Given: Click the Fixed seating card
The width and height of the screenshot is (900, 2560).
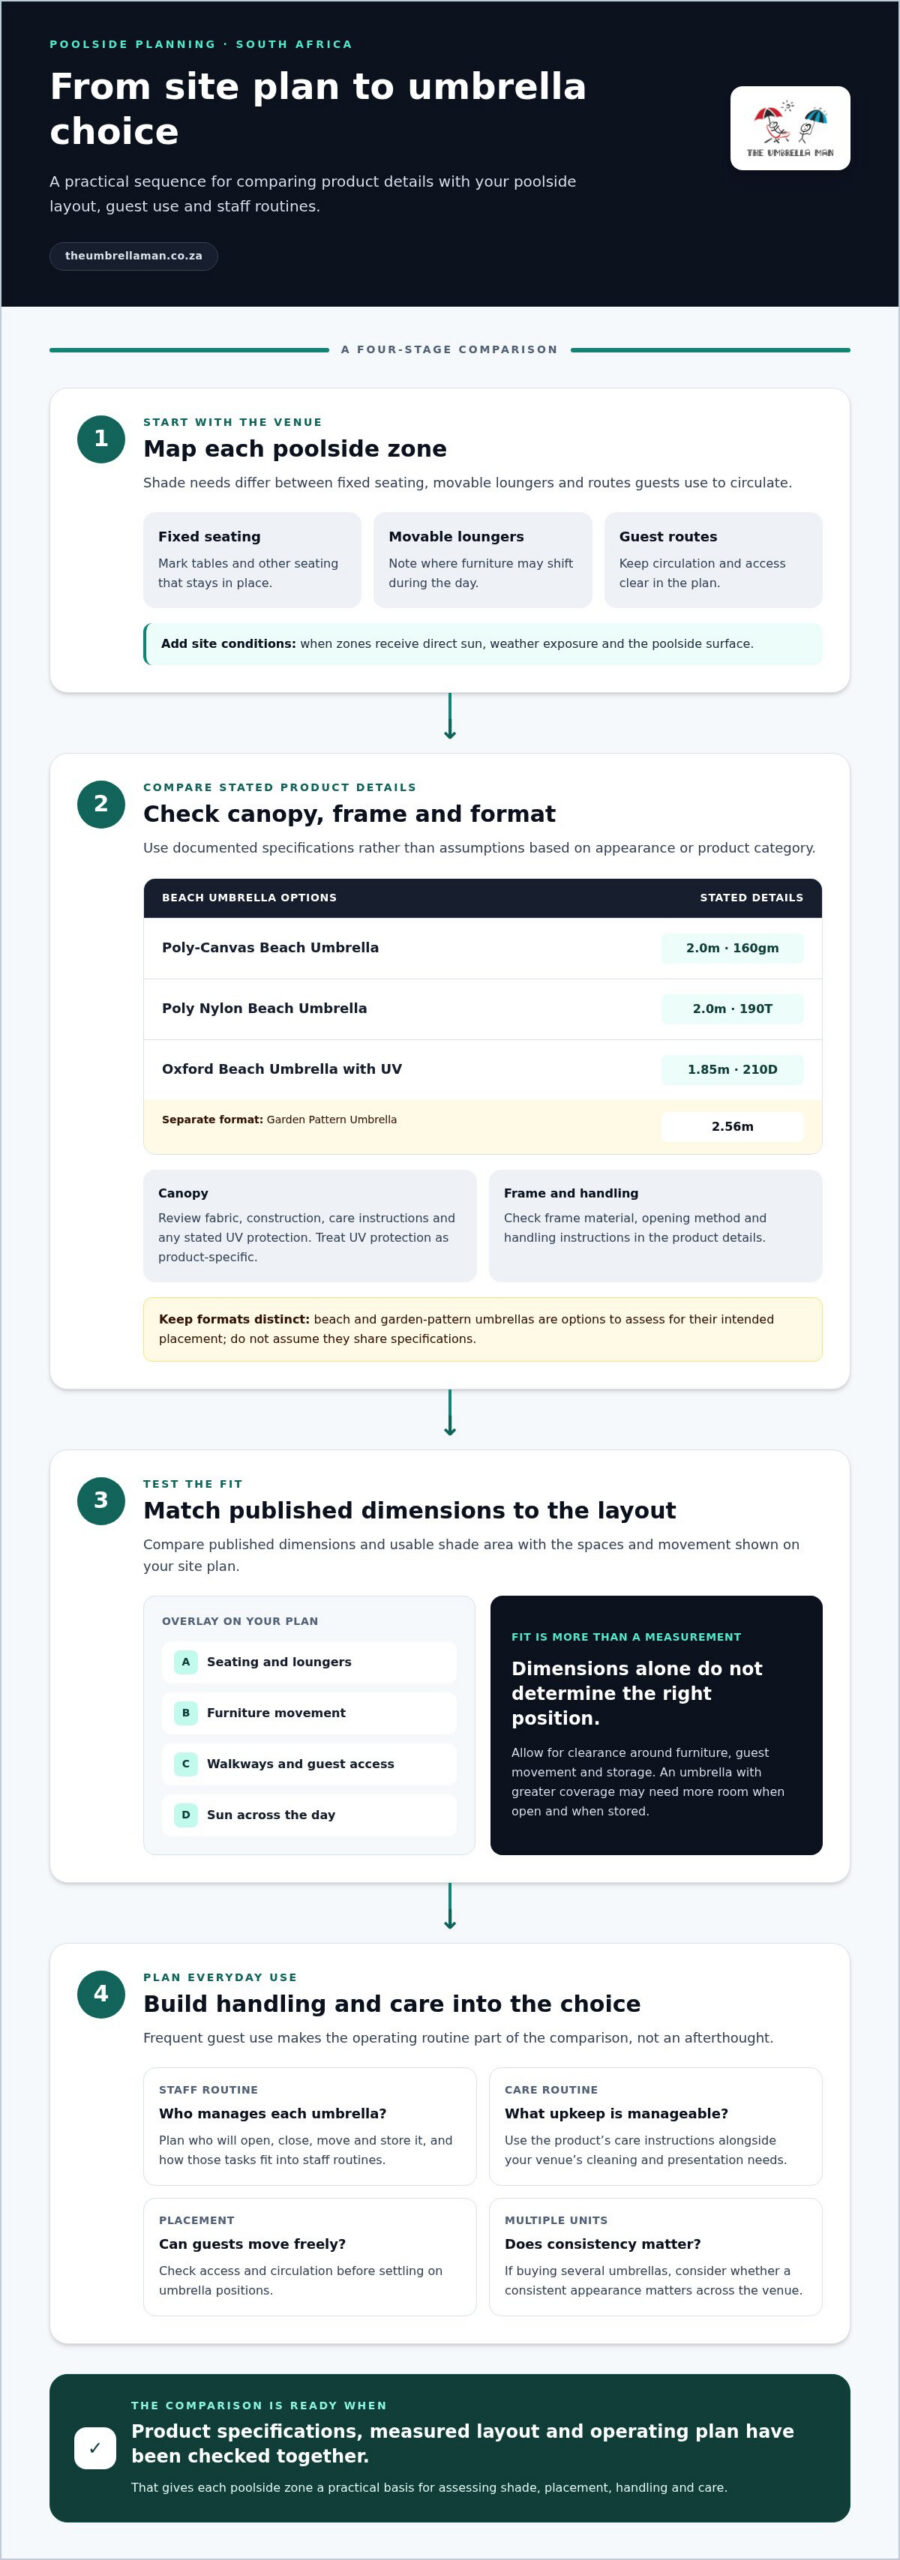Looking at the screenshot, I should point(252,560).
